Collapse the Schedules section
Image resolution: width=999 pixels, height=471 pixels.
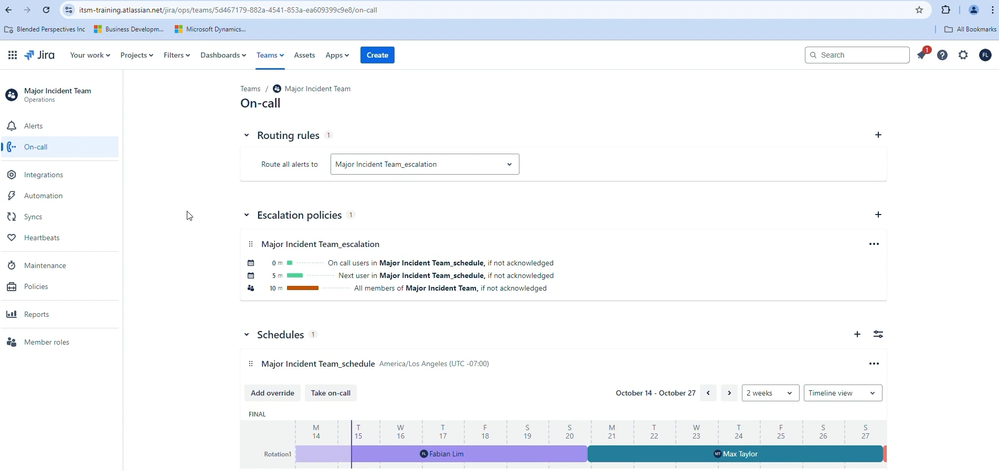(247, 335)
